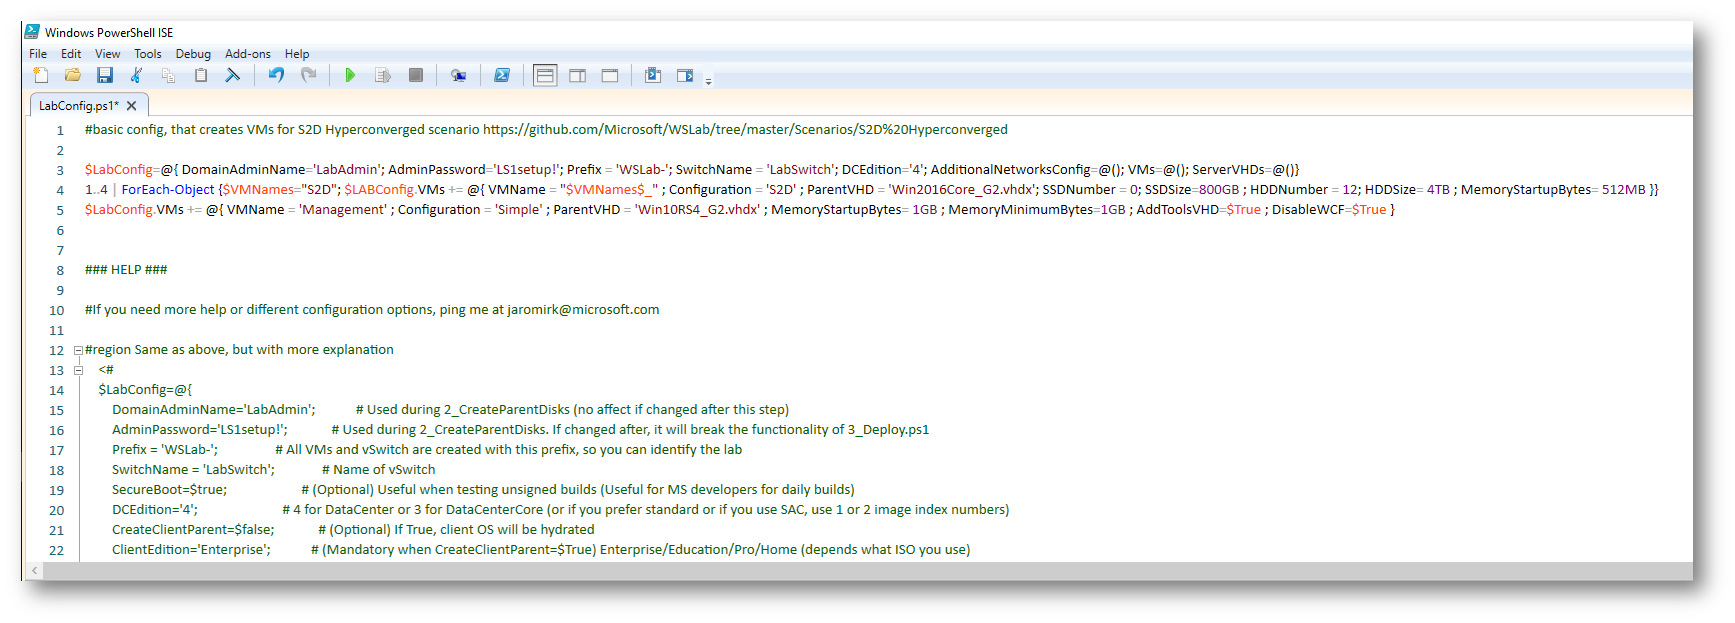Run the selection
This screenshot has height=623, width=1735.
click(x=383, y=75)
